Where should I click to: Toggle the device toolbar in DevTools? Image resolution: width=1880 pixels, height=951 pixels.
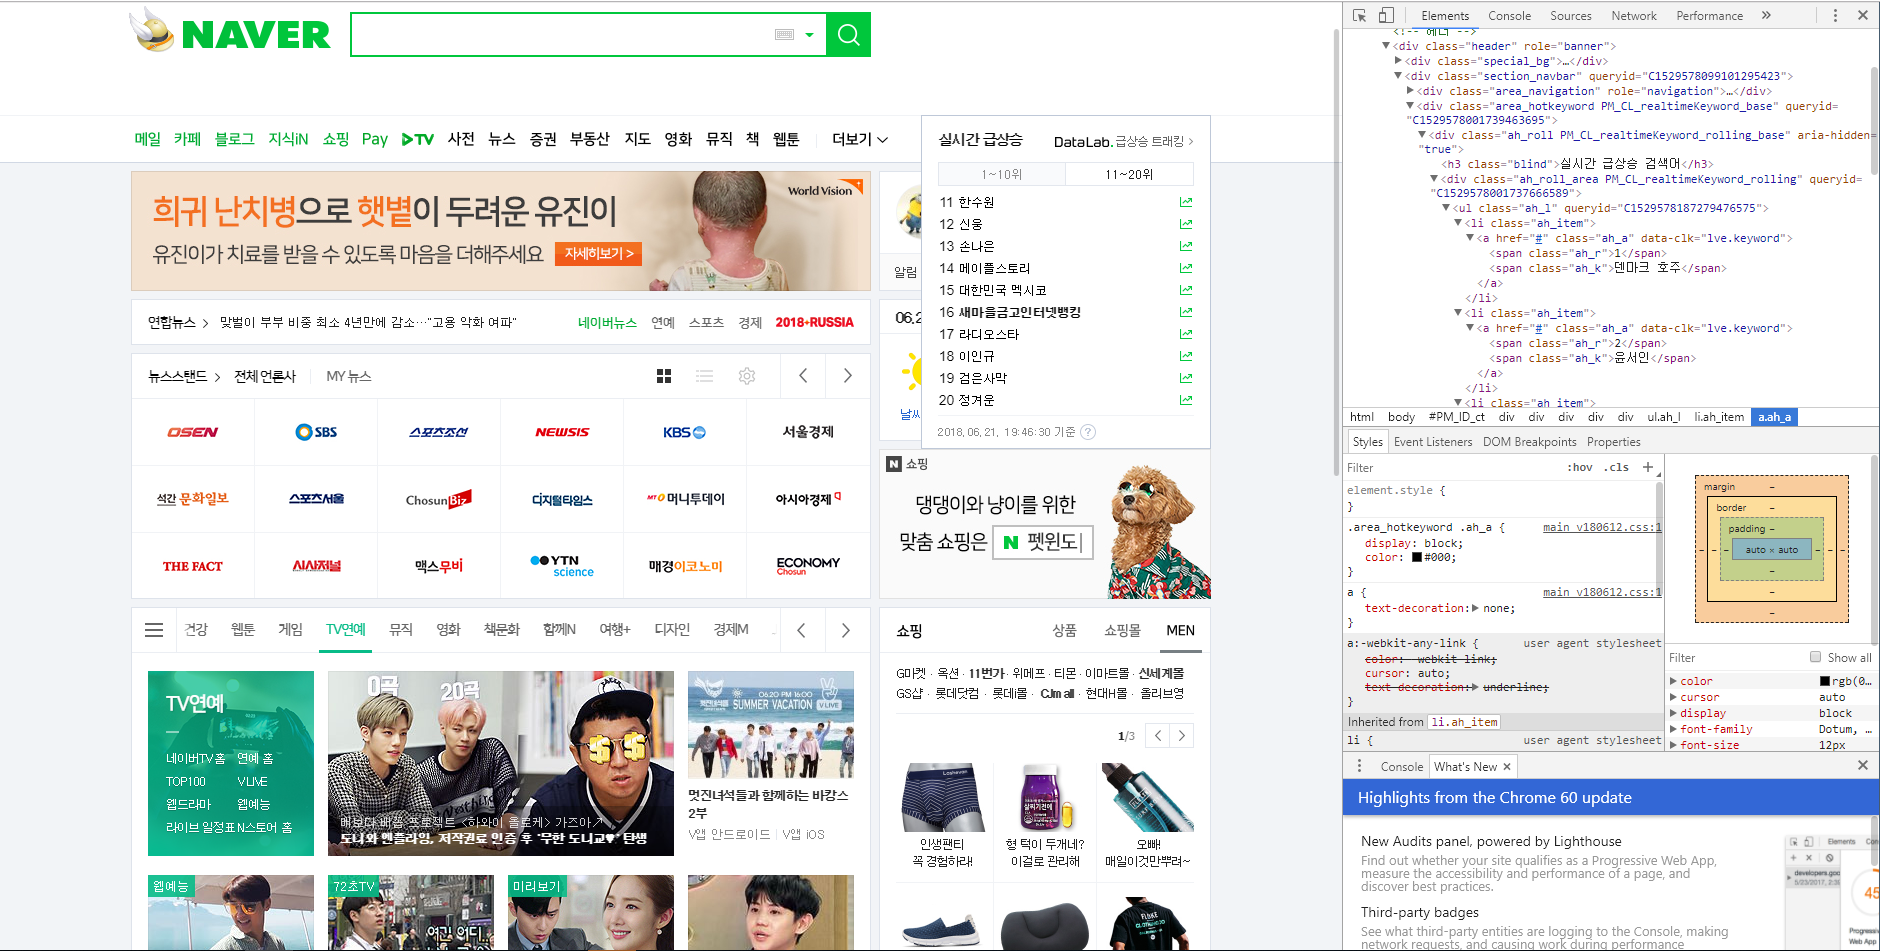[1386, 15]
